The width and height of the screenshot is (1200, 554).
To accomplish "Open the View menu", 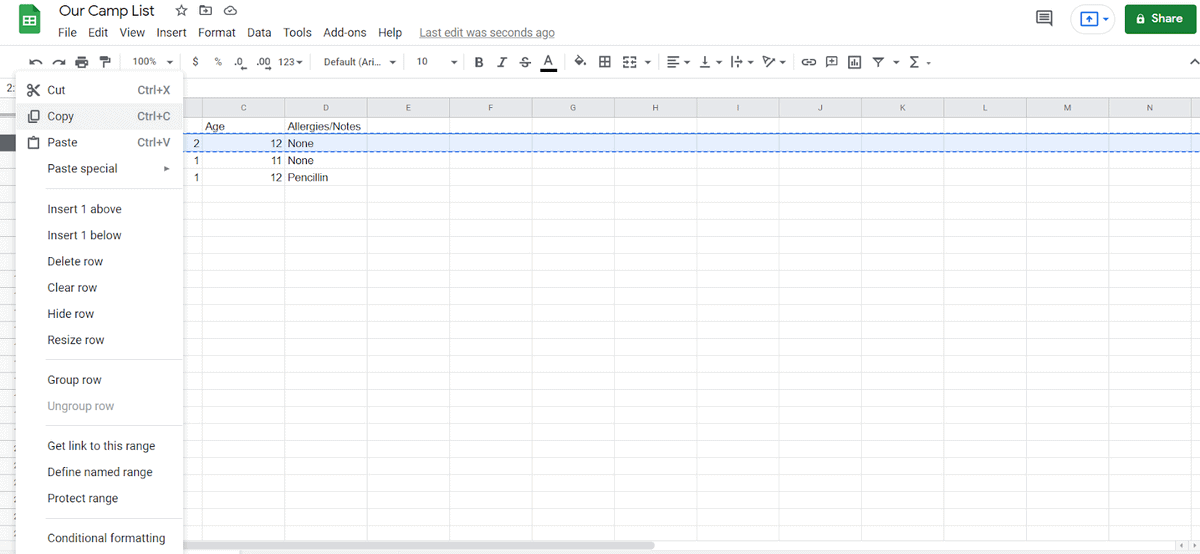I will click(132, 33).
